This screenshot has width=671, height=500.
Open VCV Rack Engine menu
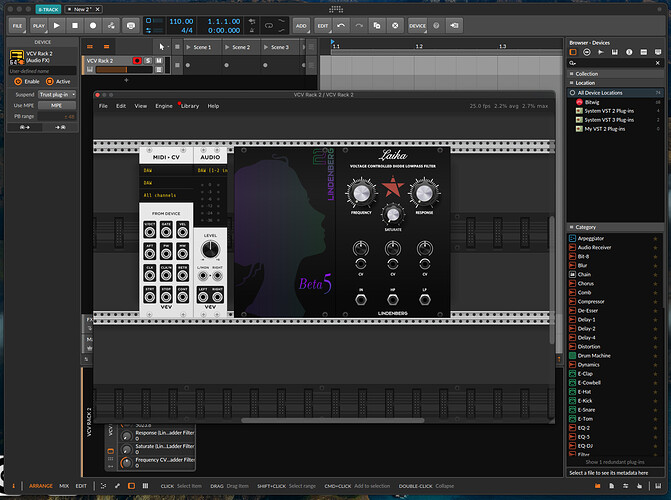pos(164,106)
